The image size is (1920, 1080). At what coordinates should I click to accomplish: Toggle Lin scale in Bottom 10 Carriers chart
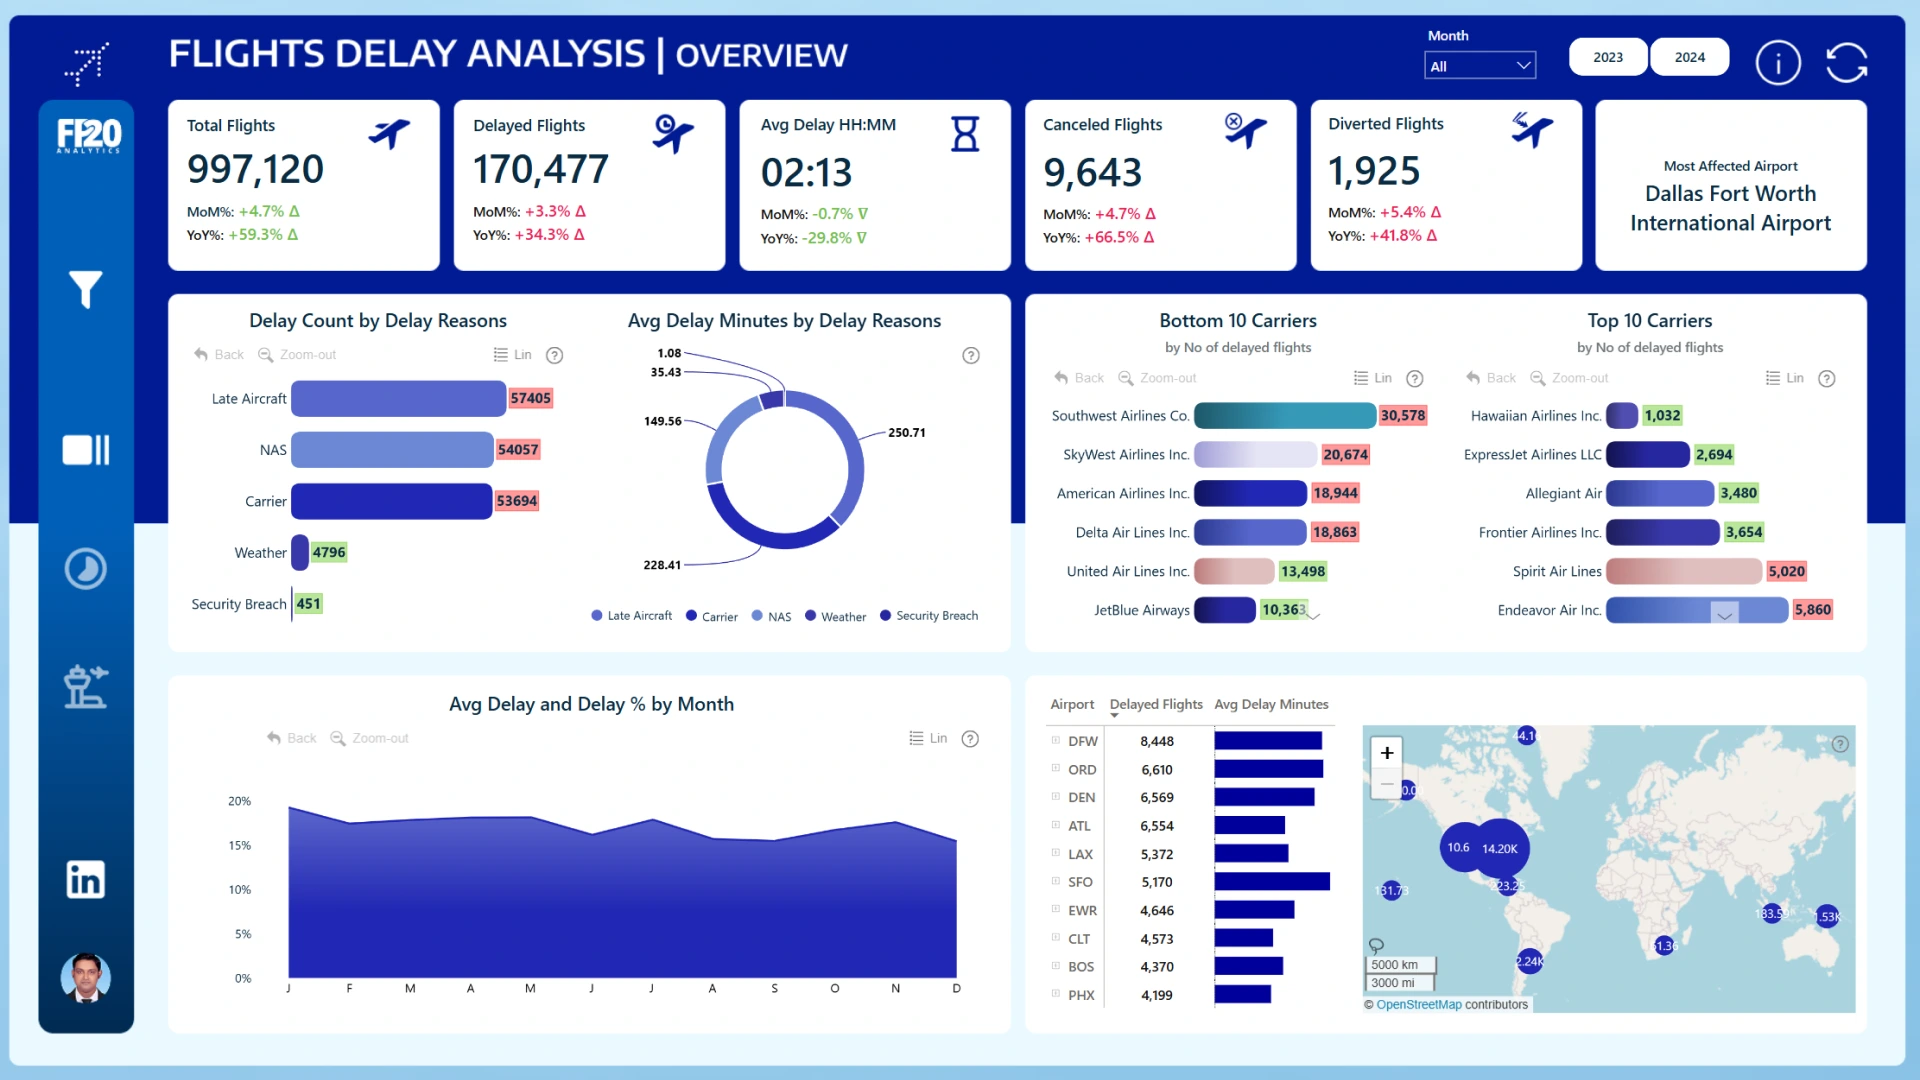click(1373, 378)
